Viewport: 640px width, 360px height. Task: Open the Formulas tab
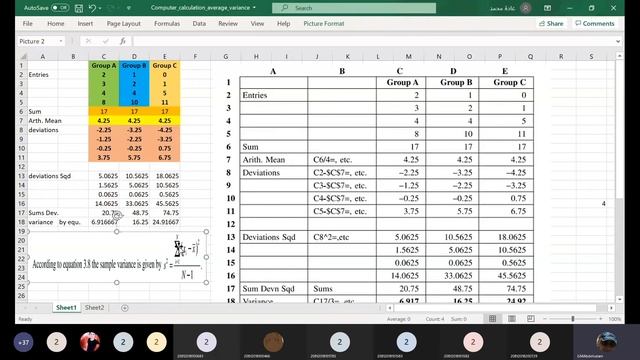pos(167,24)
